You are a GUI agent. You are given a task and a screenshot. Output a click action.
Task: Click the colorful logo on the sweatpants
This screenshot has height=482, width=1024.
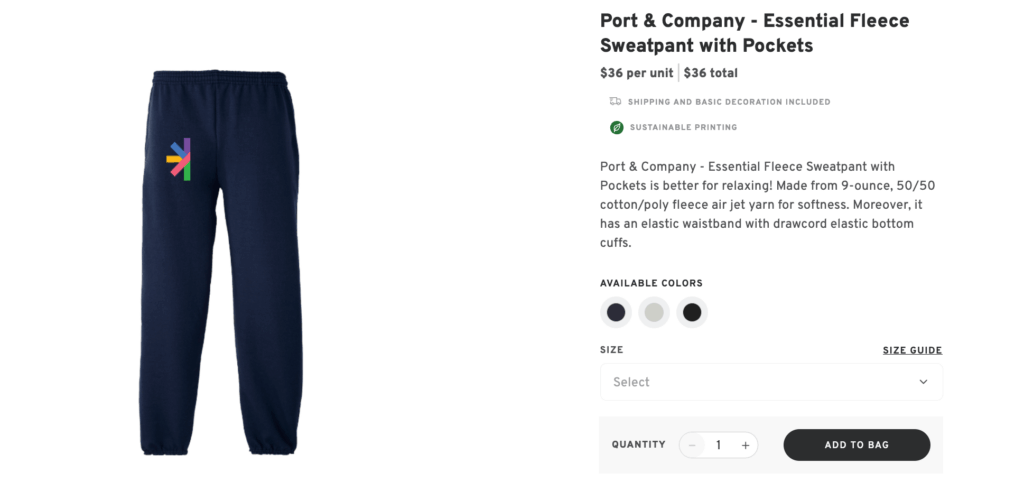pos(179,159)
